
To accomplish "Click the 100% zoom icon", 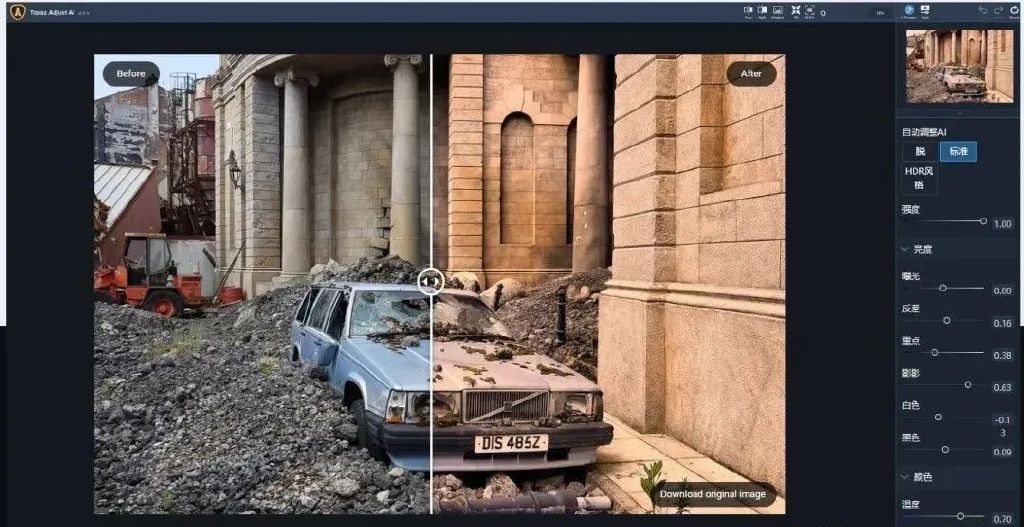I will click(809, 11).
